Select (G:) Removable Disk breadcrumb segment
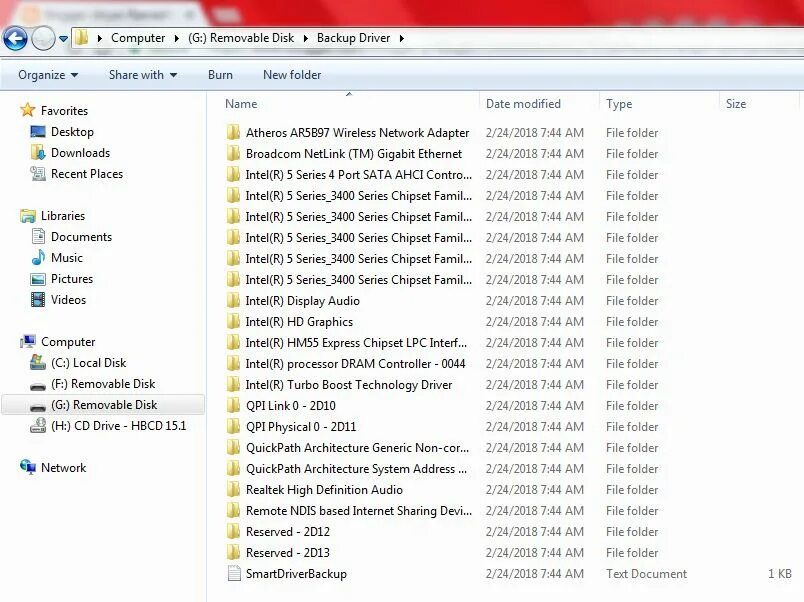Screen dimensions: 804x602 click(241, 38)
